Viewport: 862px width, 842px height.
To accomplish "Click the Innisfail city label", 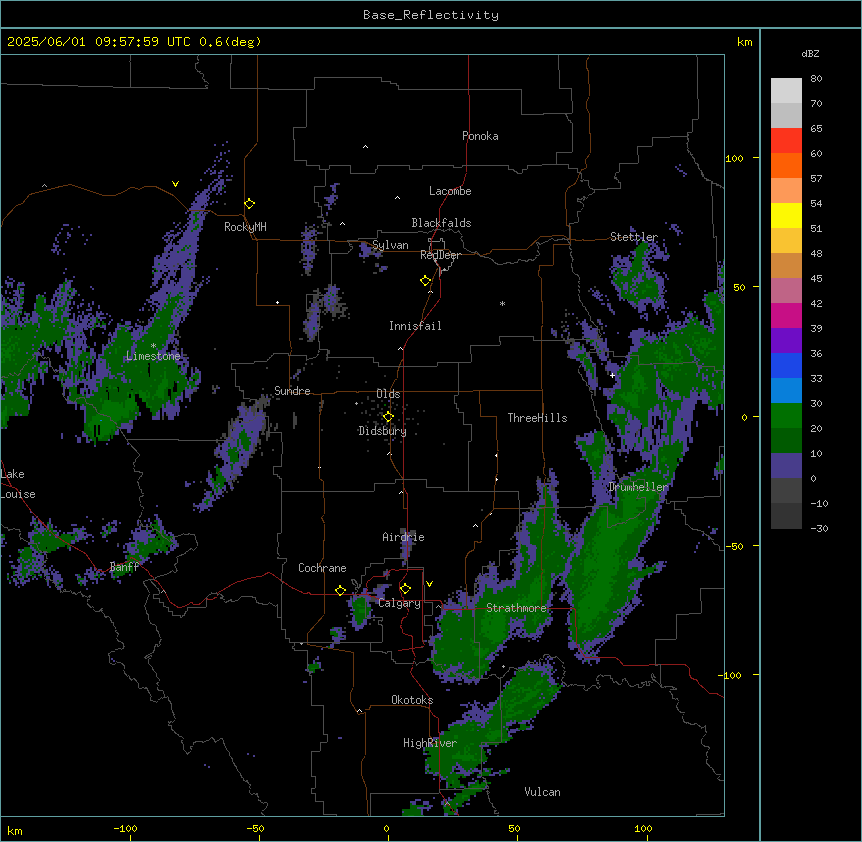I will coord(415,326).
